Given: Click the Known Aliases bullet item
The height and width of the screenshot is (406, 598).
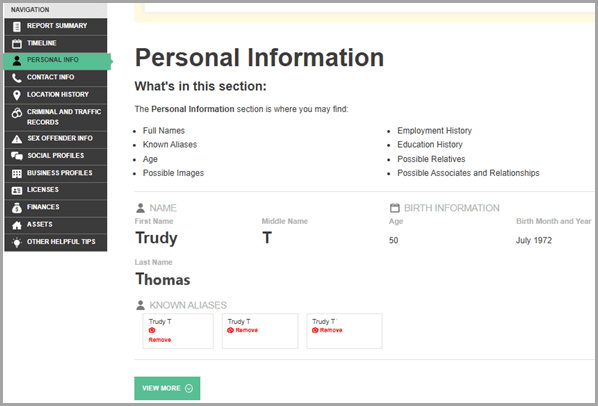Looking at the screenshot, I should 170,145.
